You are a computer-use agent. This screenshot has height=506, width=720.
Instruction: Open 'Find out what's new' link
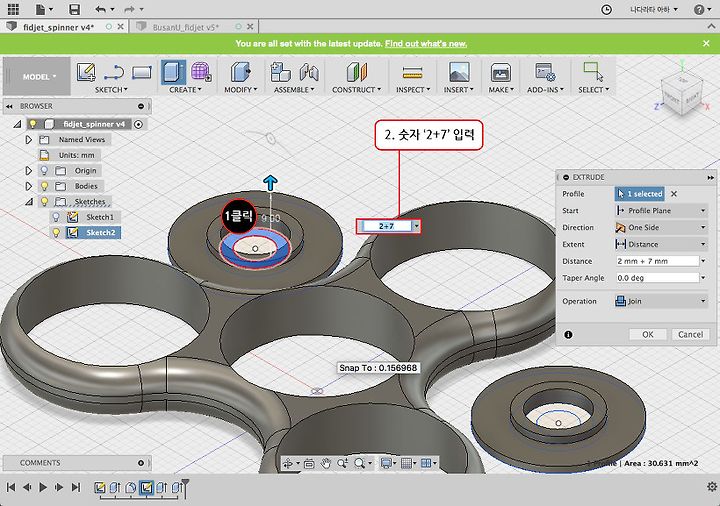[x=426, y=44]
